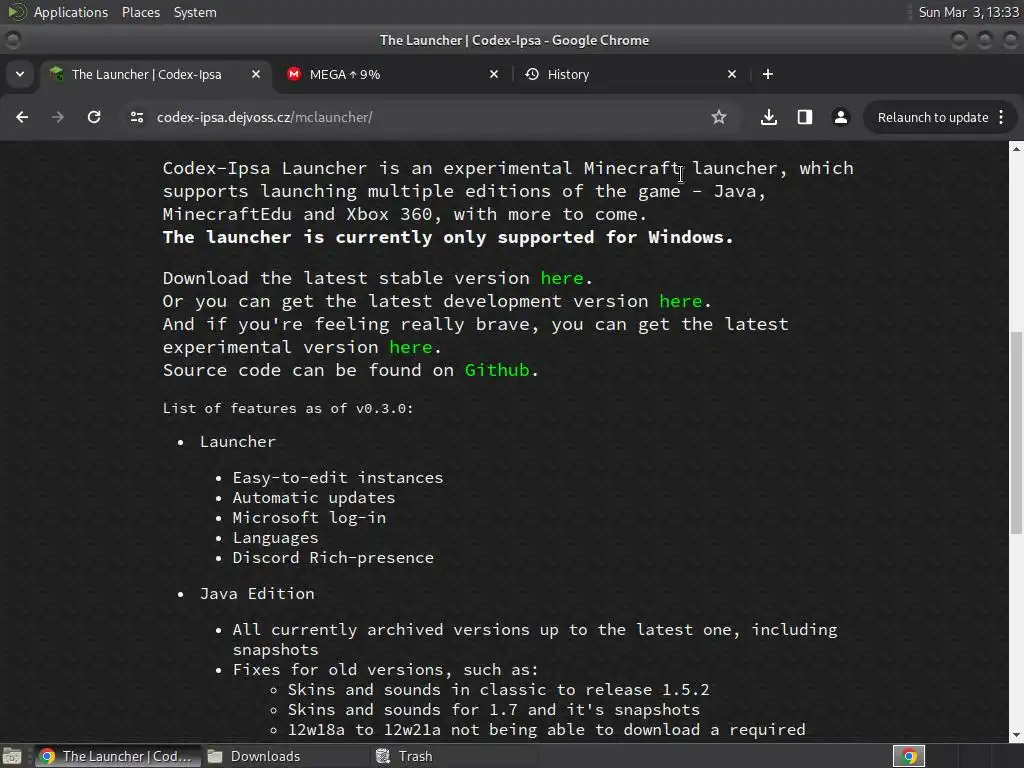
Task: Click 'Automatic updates' list item
Action: 313,498
